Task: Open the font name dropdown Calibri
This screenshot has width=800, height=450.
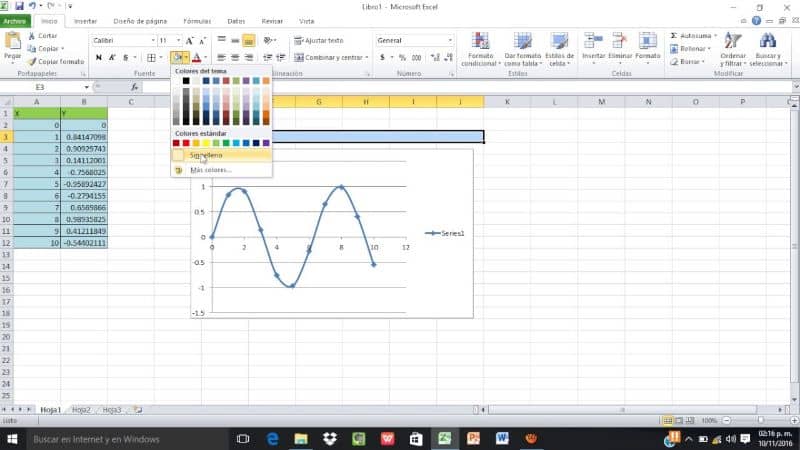Action: 153,40
